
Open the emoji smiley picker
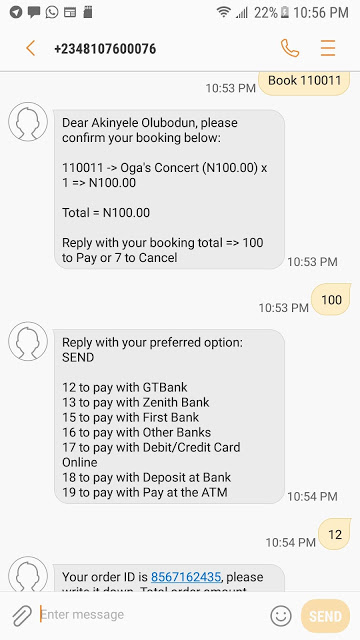coord(281,616)
